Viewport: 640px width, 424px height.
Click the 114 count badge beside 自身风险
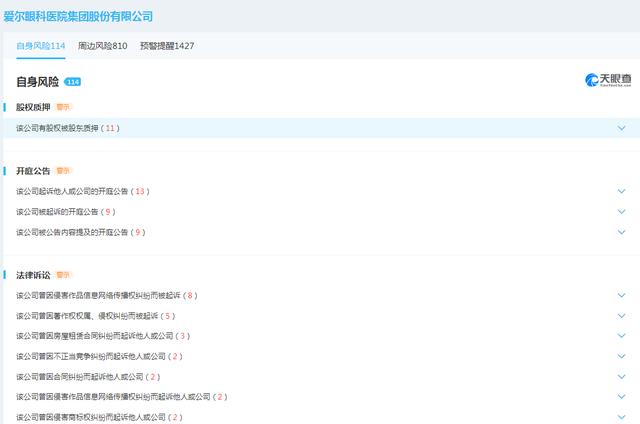(x=73, y=82)
